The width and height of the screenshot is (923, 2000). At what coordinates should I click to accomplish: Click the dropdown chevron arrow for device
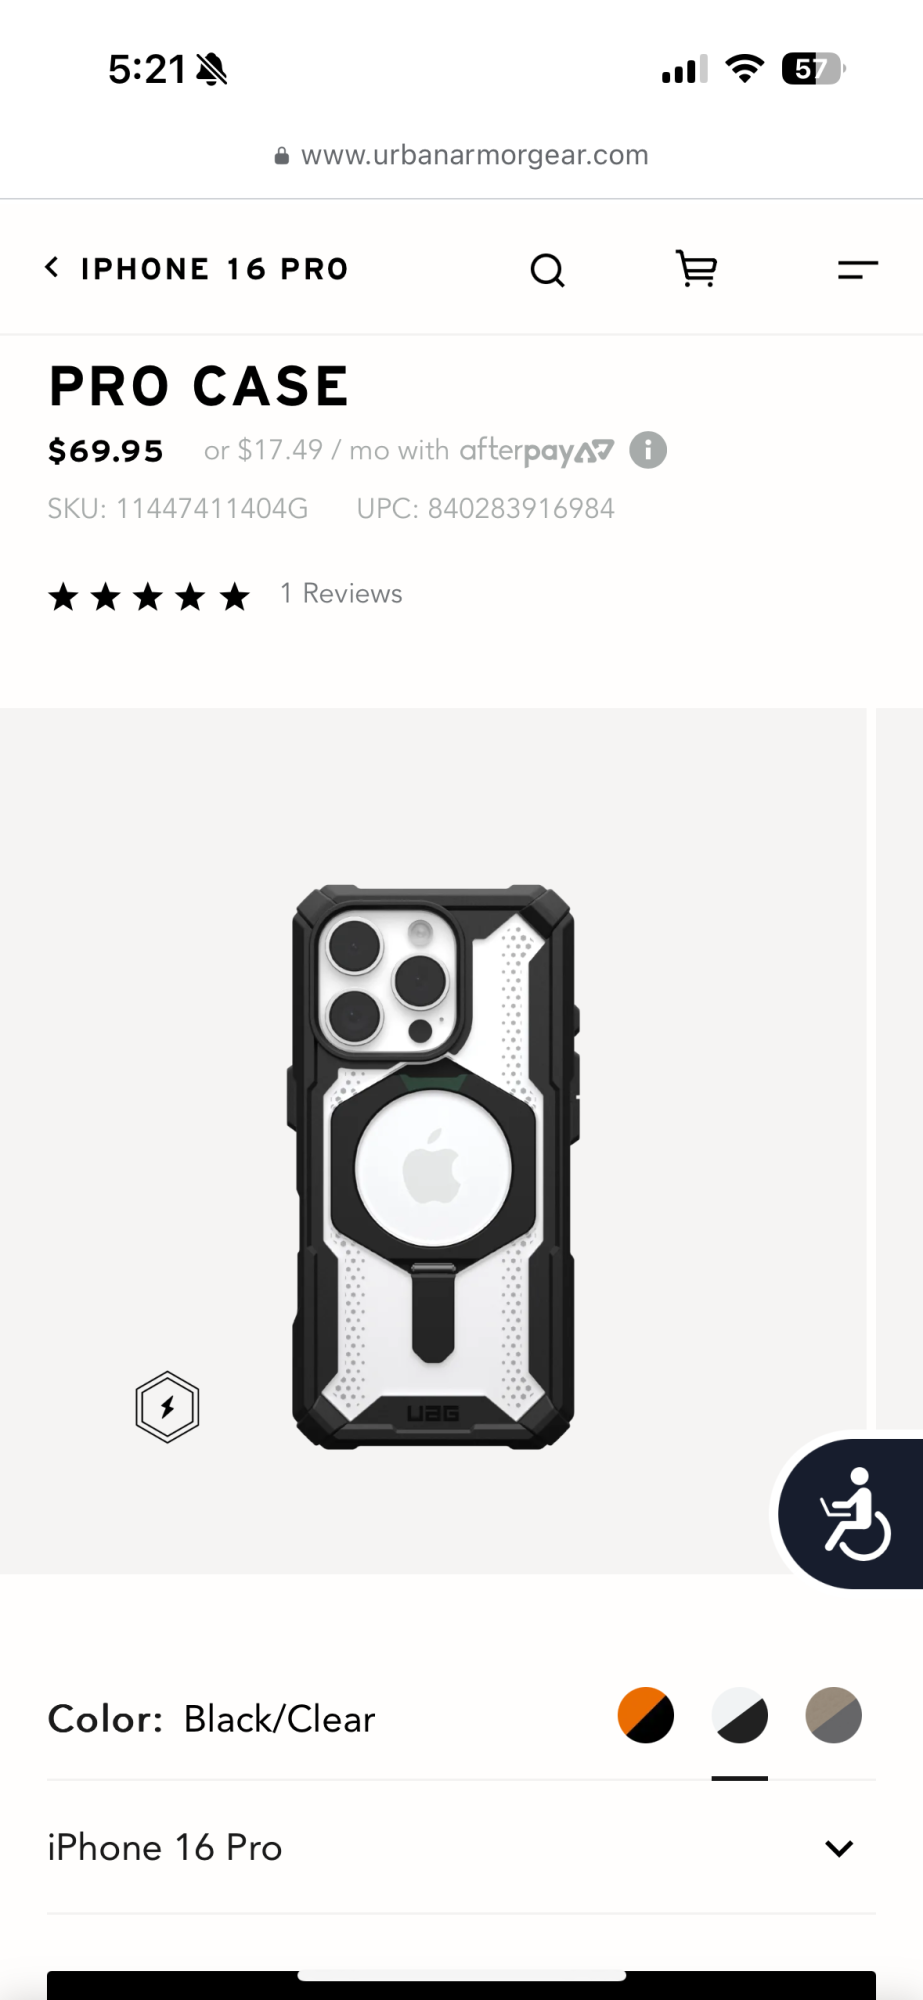tap(839, 1849)
